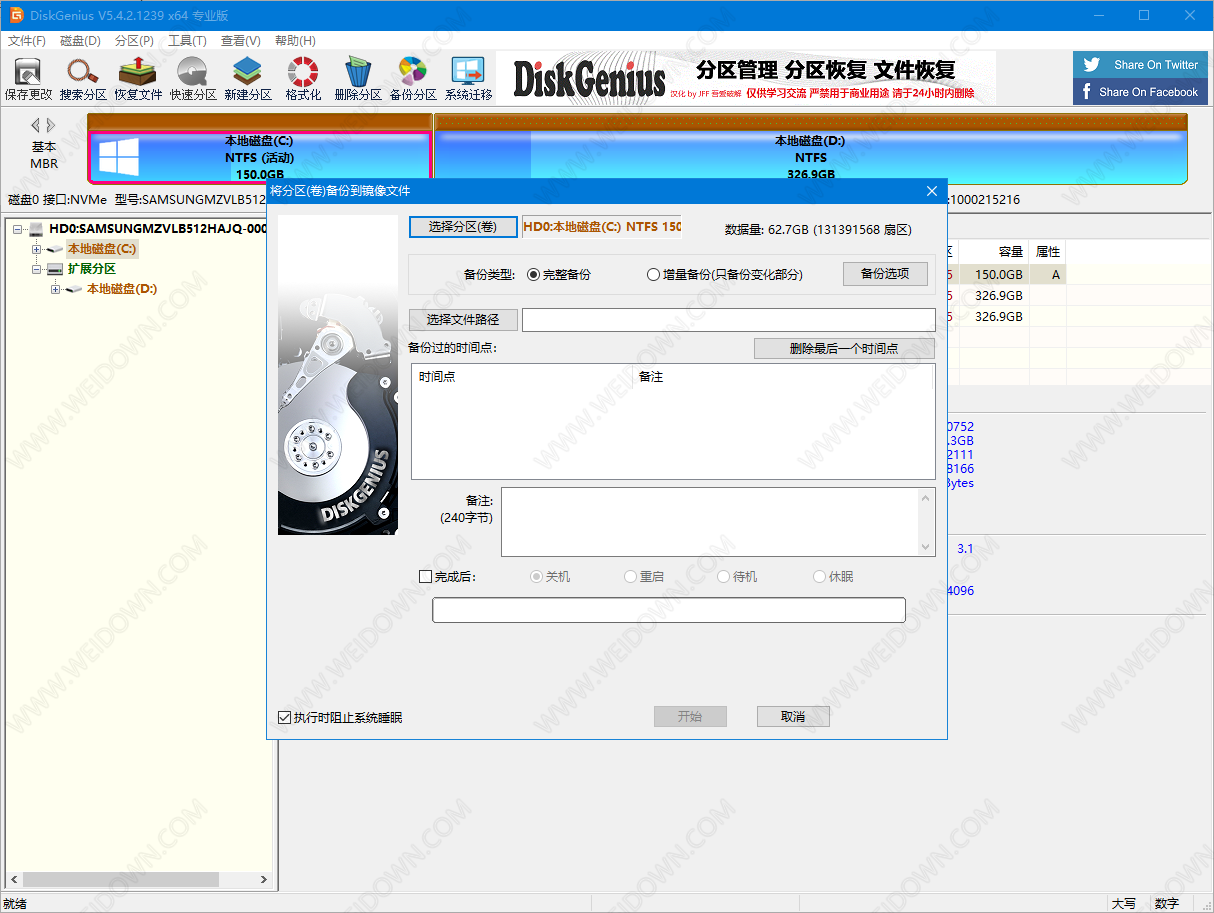
Task: Click the tree panel horizontal scrollbar thumb
Action: pos(121,880)
